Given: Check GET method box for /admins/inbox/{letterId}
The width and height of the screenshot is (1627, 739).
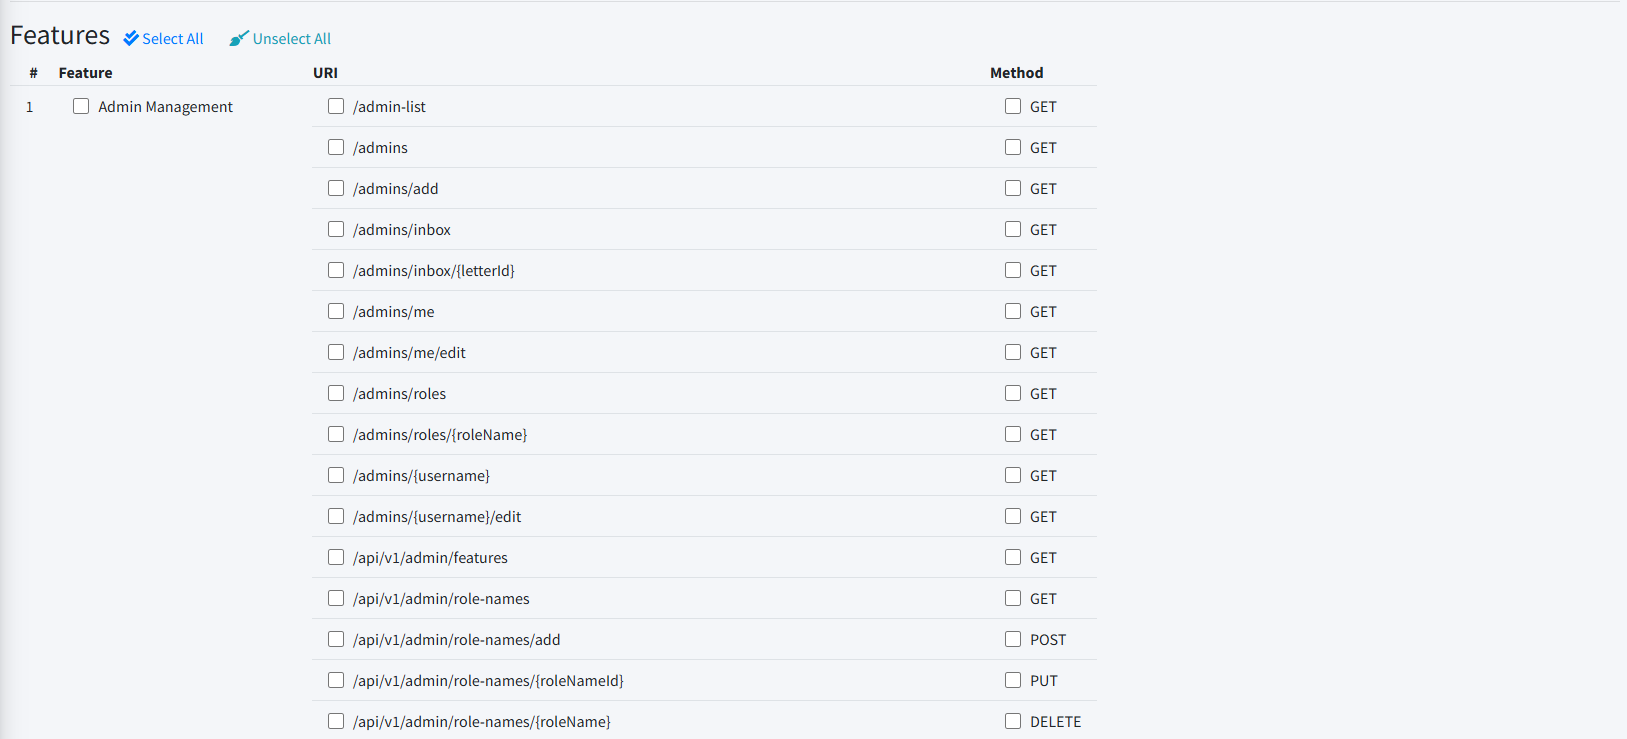Looking at the screenshot, I should [x=1013, y=270].
